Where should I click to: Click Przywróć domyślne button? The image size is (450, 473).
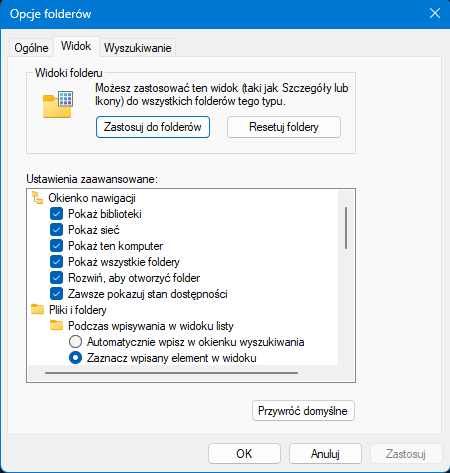click(x=303, y=411)
